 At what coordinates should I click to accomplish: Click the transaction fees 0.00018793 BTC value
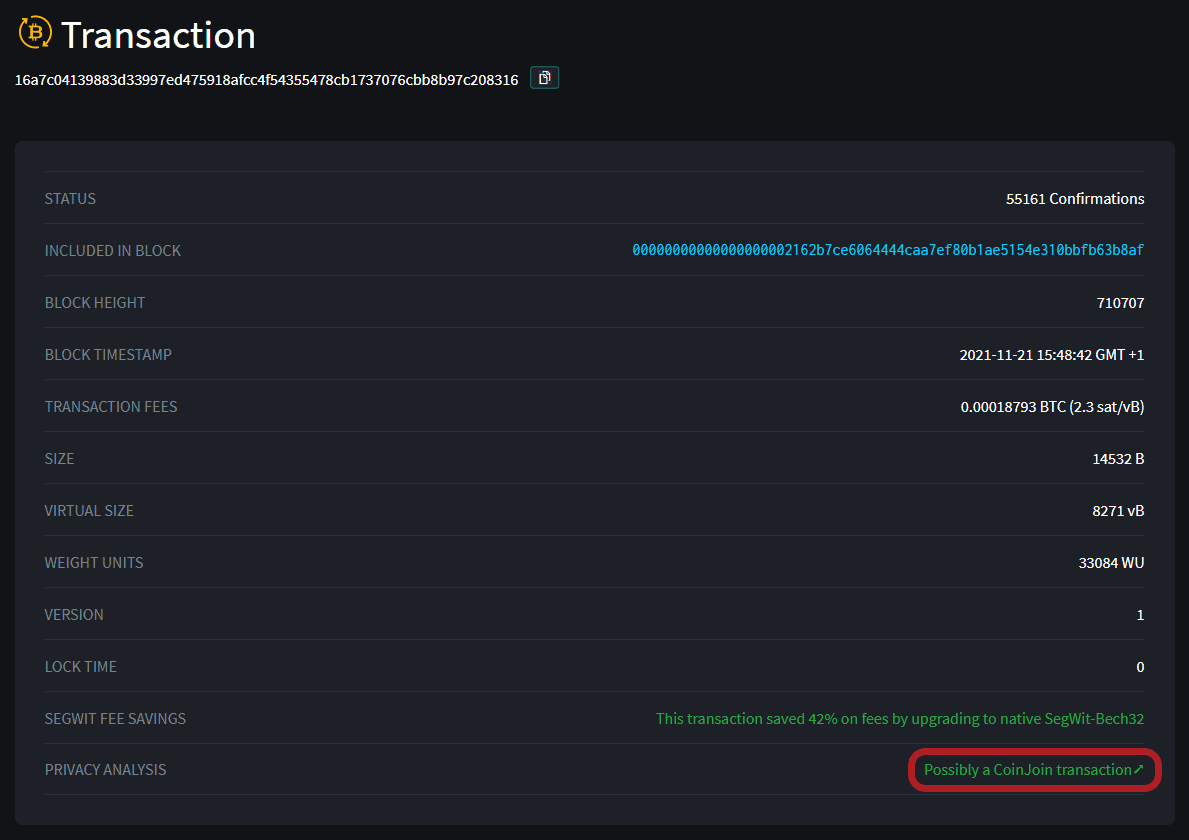pyautogui.click(x=1052, y=407)
